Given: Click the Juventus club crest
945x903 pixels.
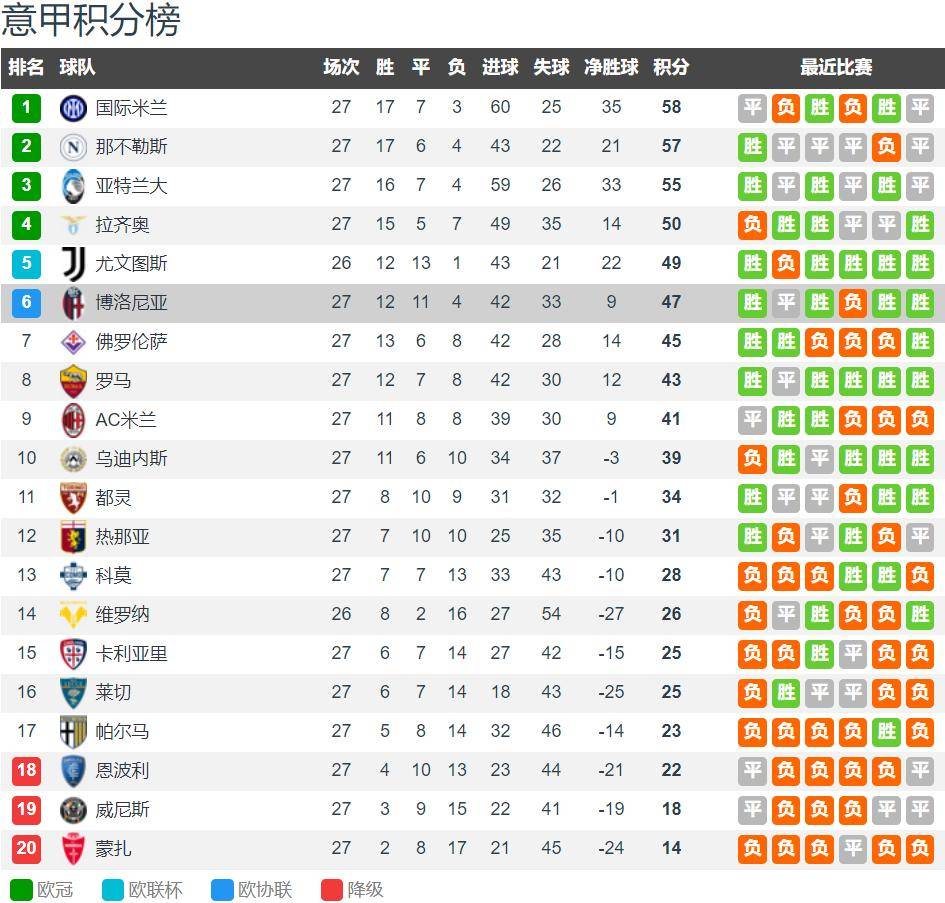Looking at the screenshot, I should pyautogui.click(x=73, y=264).
